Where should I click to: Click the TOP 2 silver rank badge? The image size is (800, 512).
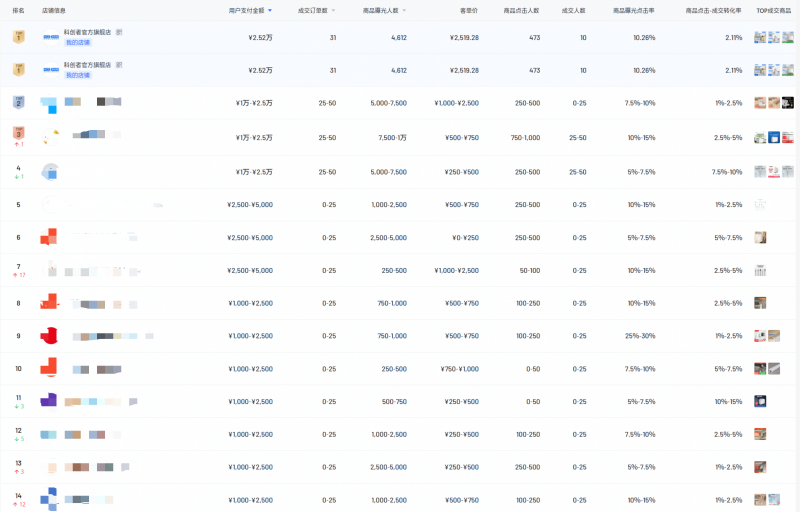click(x=18, y=103)
